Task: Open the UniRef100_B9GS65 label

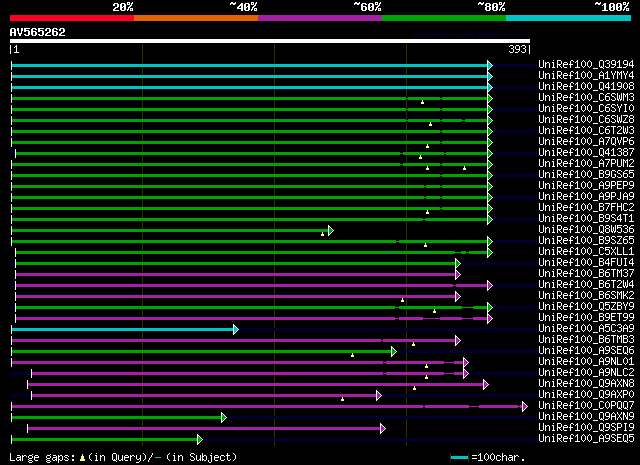Action: pyautogui.click(x=586, y=175)
